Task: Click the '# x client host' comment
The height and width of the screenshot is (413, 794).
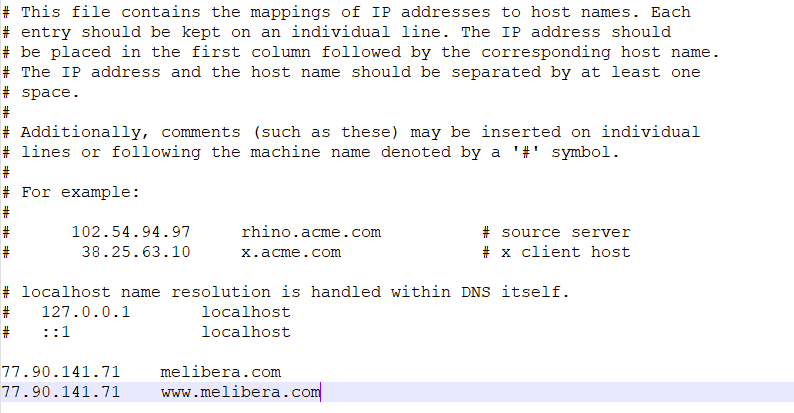Action: point(556,252)
